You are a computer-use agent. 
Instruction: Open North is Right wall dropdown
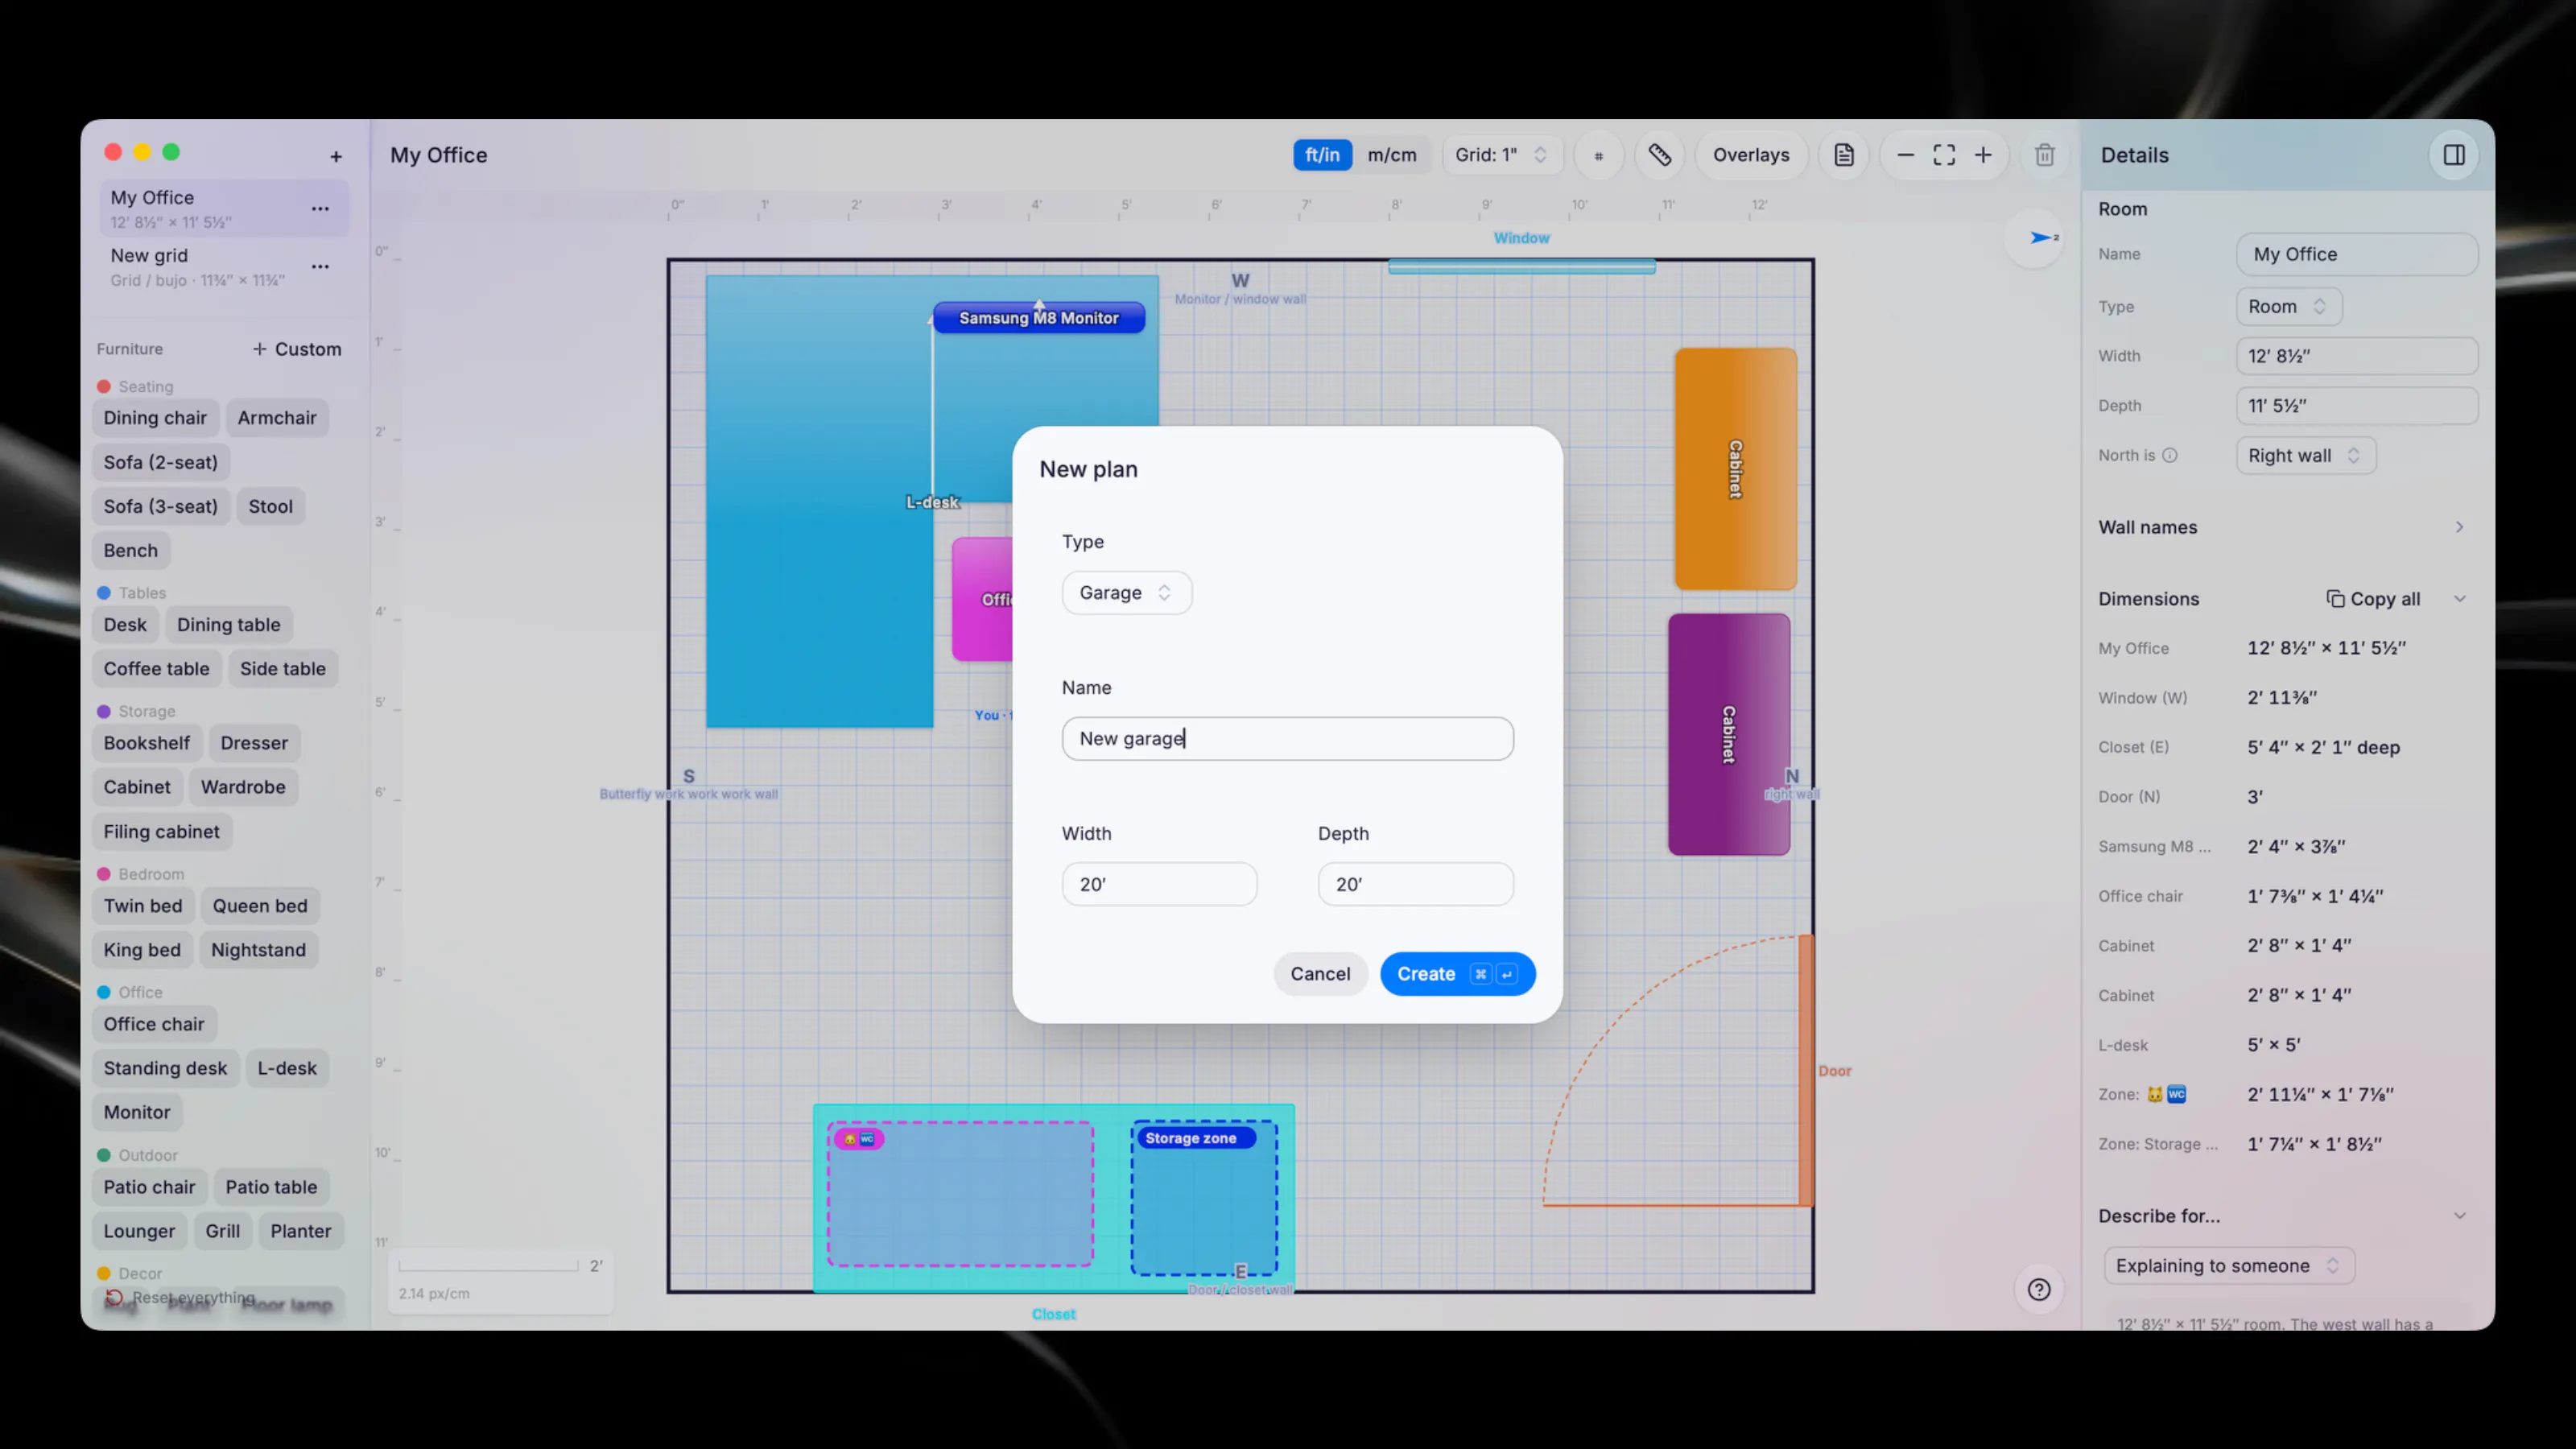point(2305,456)
